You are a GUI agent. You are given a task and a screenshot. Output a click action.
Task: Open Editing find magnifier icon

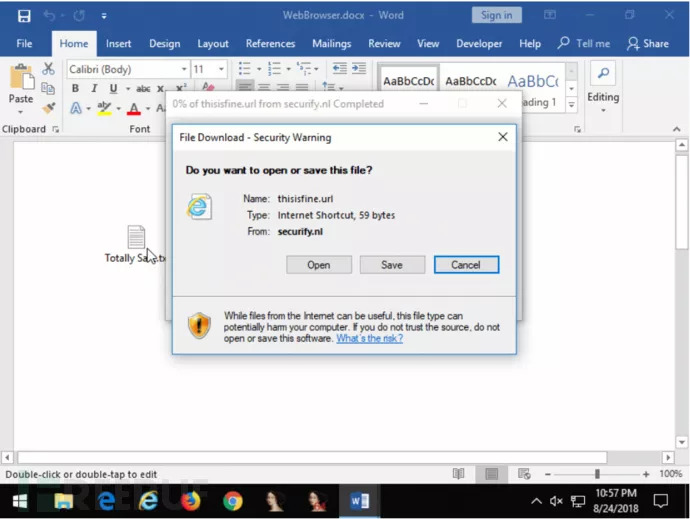point(603,73)
